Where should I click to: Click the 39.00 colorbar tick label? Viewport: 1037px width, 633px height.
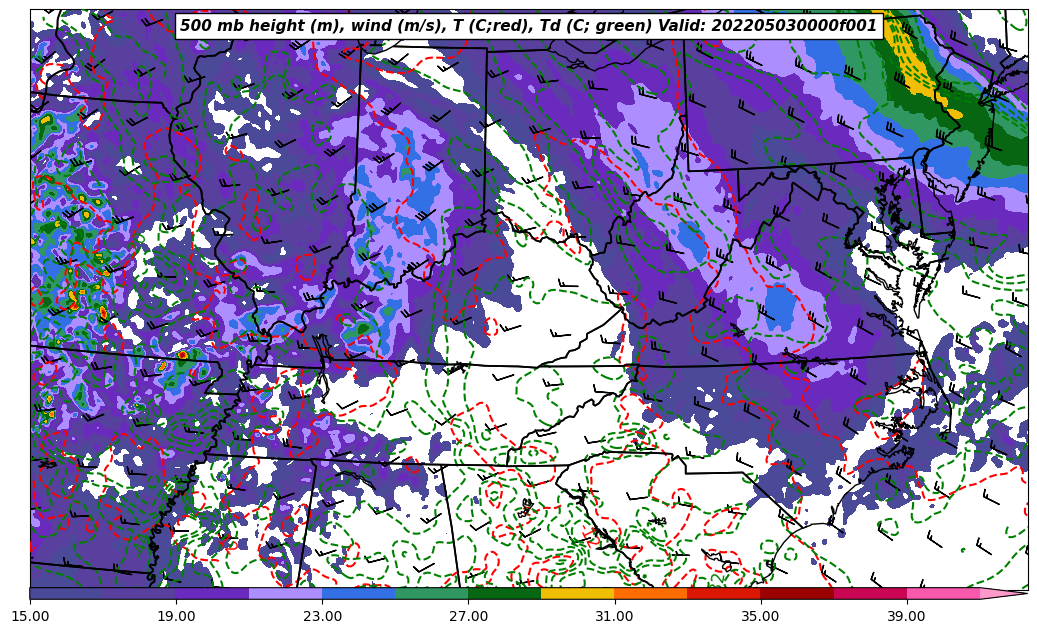[906, 617]
